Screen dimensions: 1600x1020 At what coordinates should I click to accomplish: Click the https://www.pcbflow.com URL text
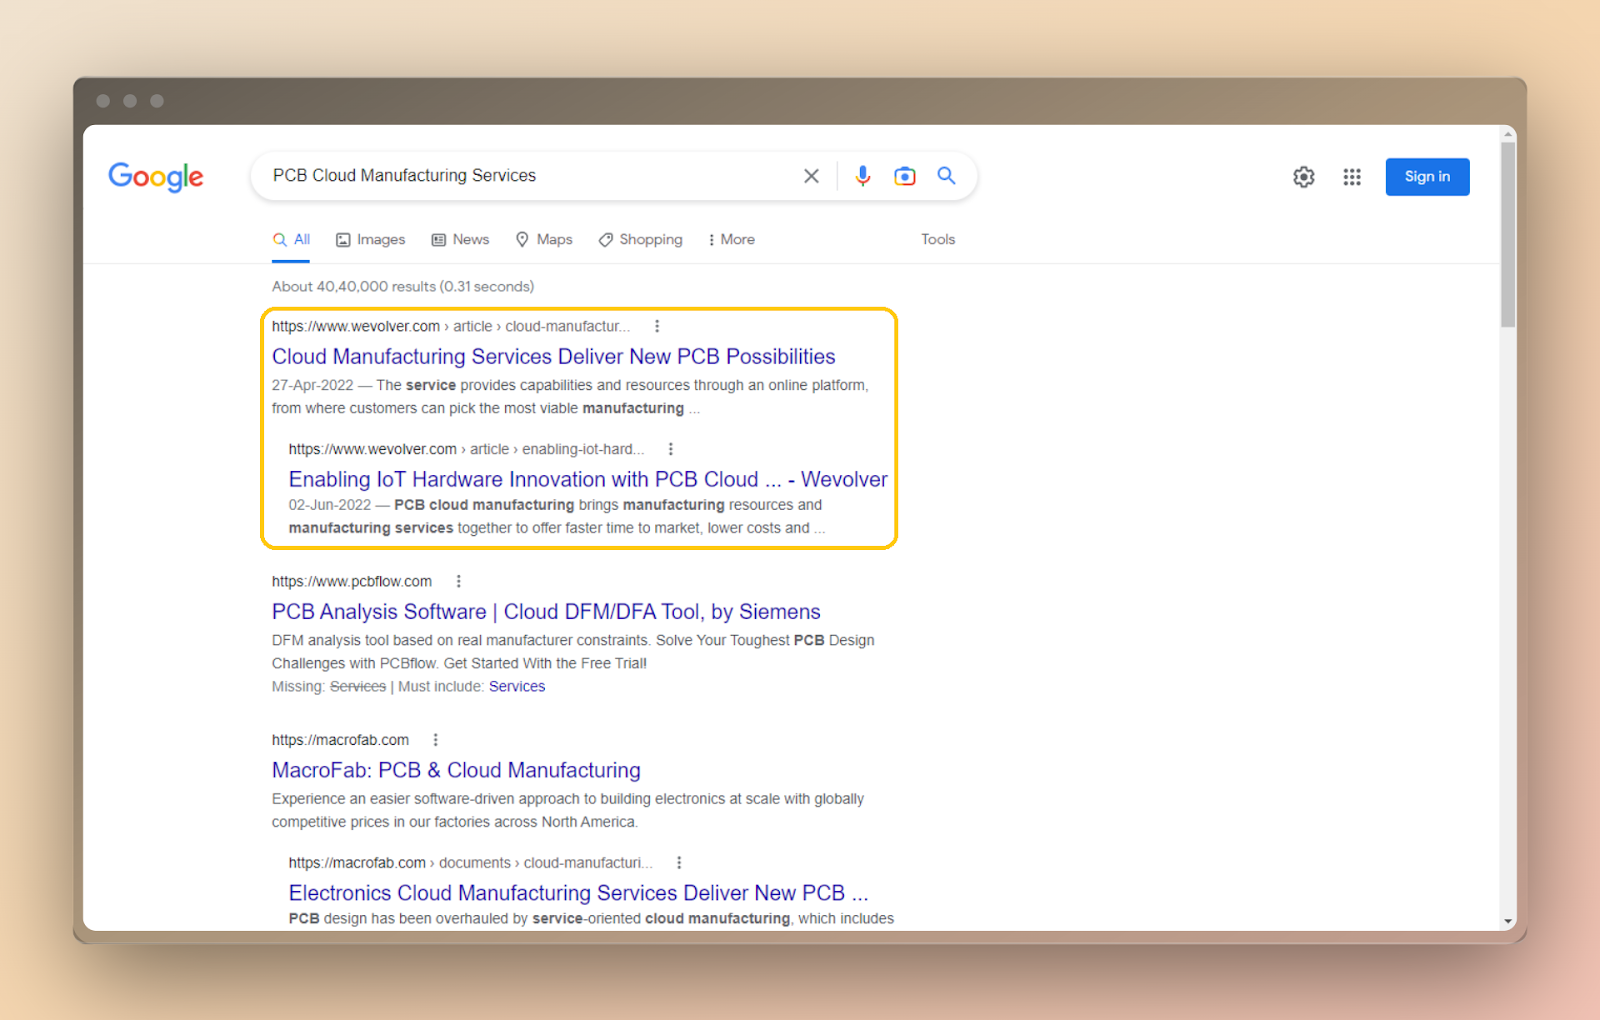tap(352, 582)
